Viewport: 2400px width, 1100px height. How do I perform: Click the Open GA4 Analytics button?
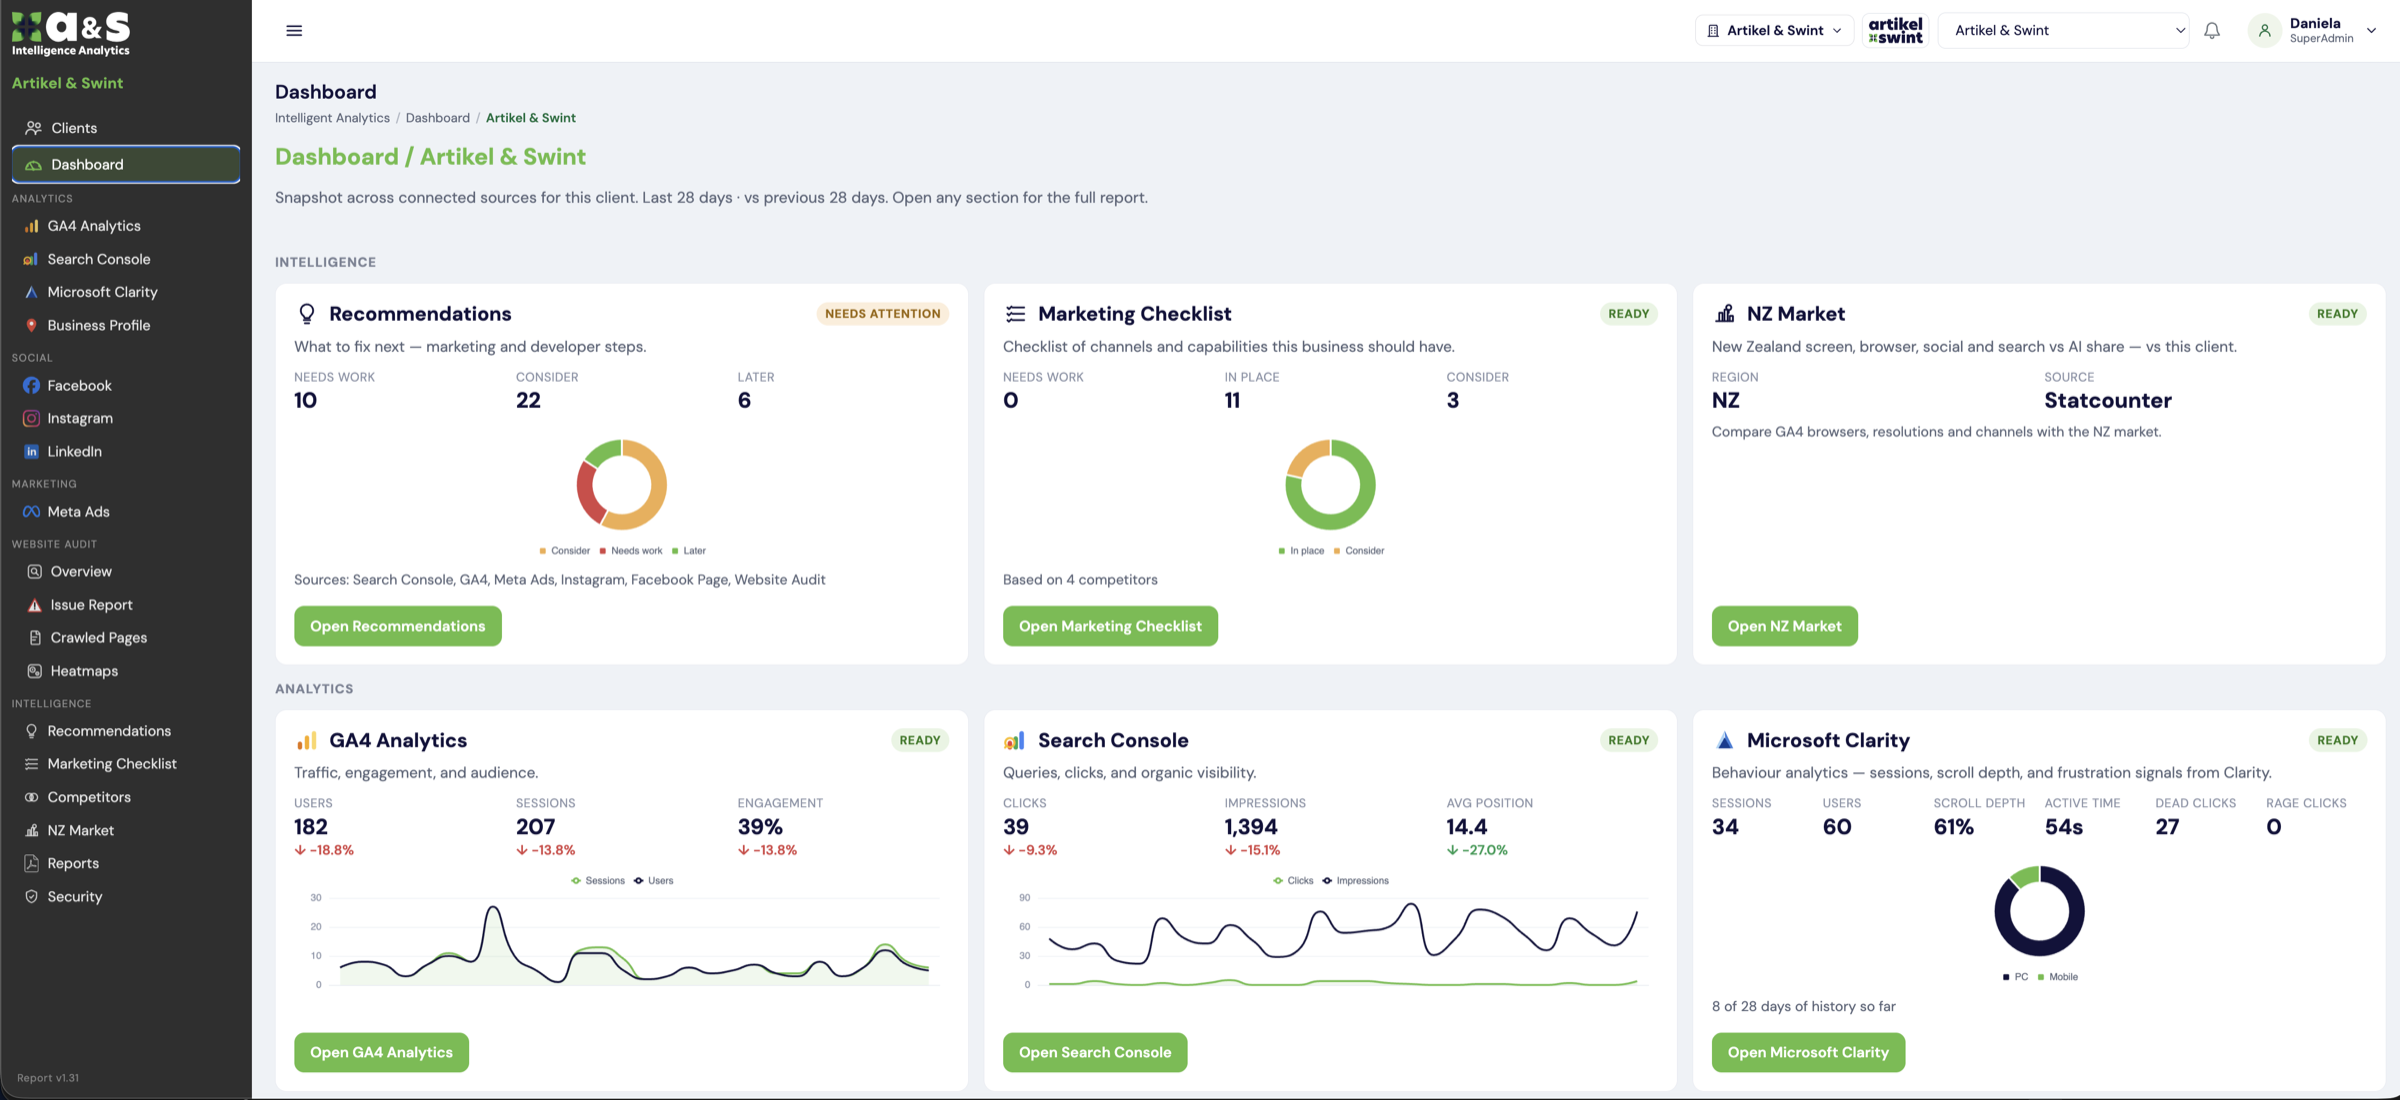pyautogui.click(x=381, y=1052)
